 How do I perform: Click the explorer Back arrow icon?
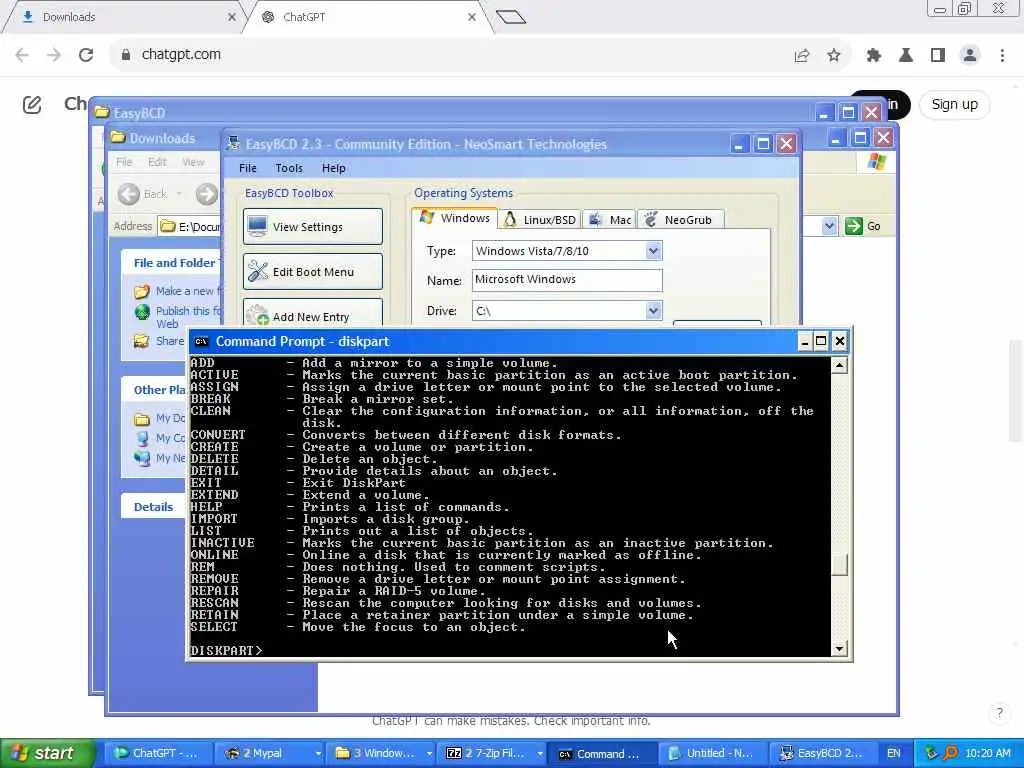(x=129, y=194)
